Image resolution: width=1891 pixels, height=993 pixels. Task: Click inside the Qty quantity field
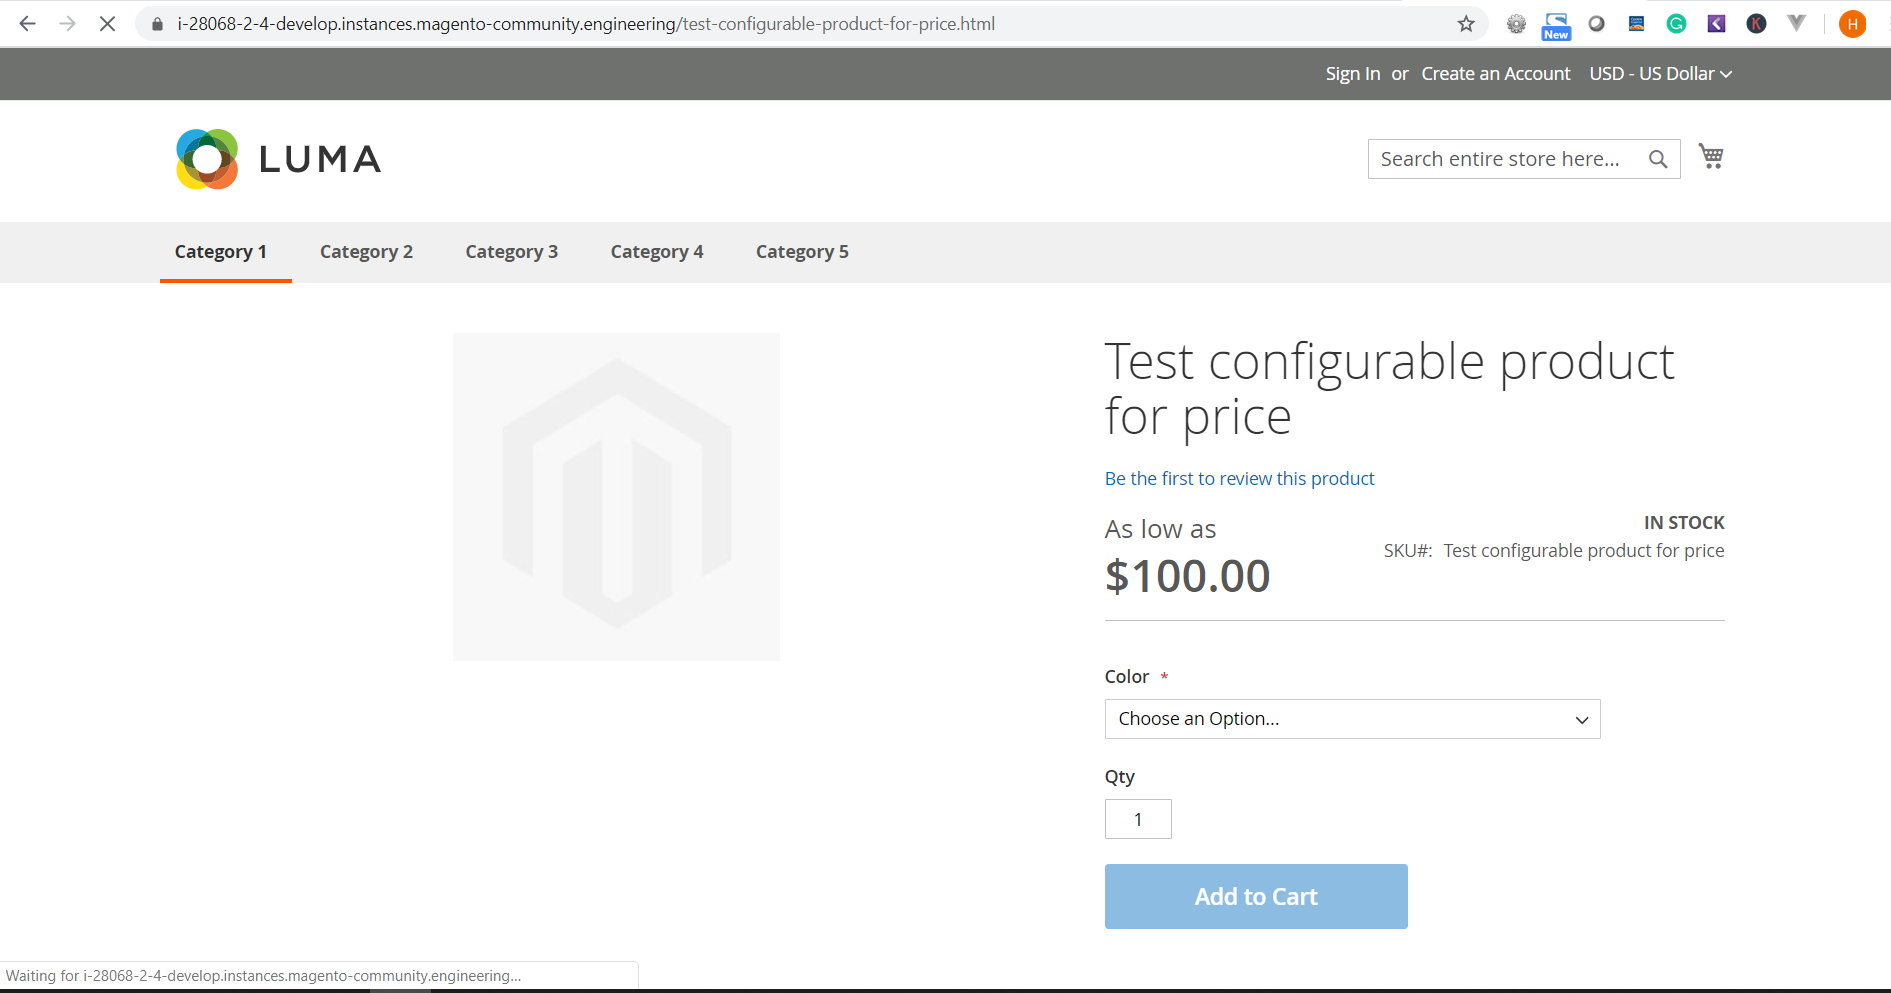1137,818
